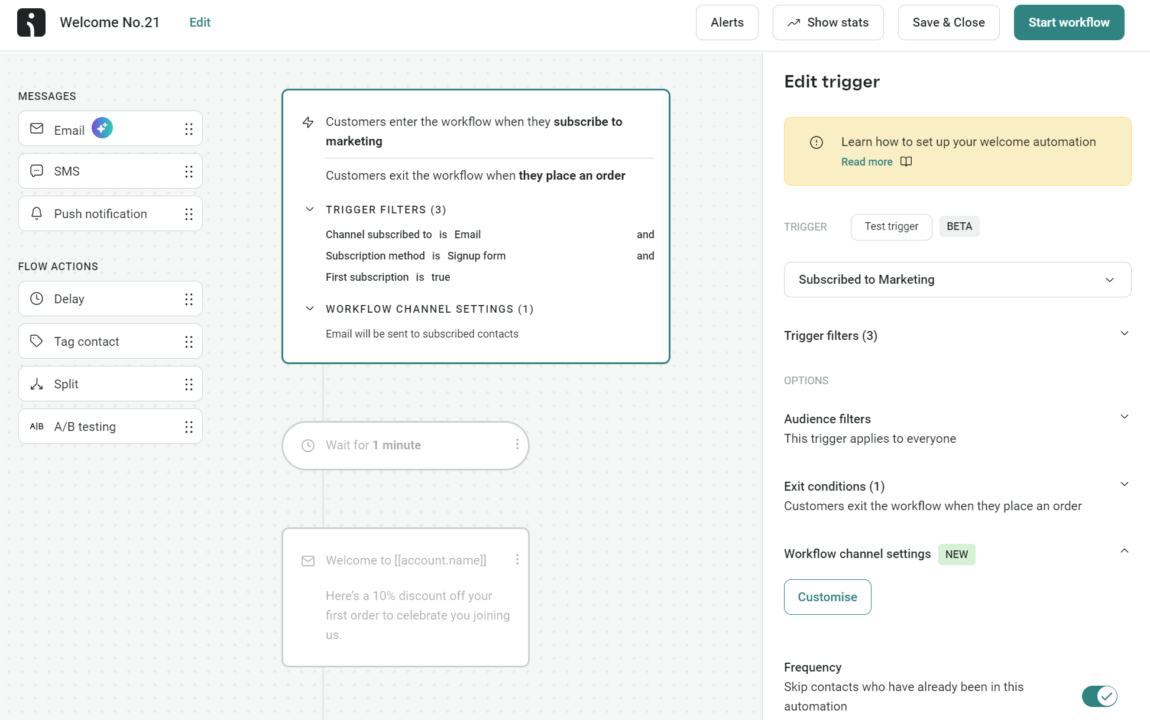1150x720 pixels.
Task: Click the Start workflow button
Action: click(x=1068, y=22)
